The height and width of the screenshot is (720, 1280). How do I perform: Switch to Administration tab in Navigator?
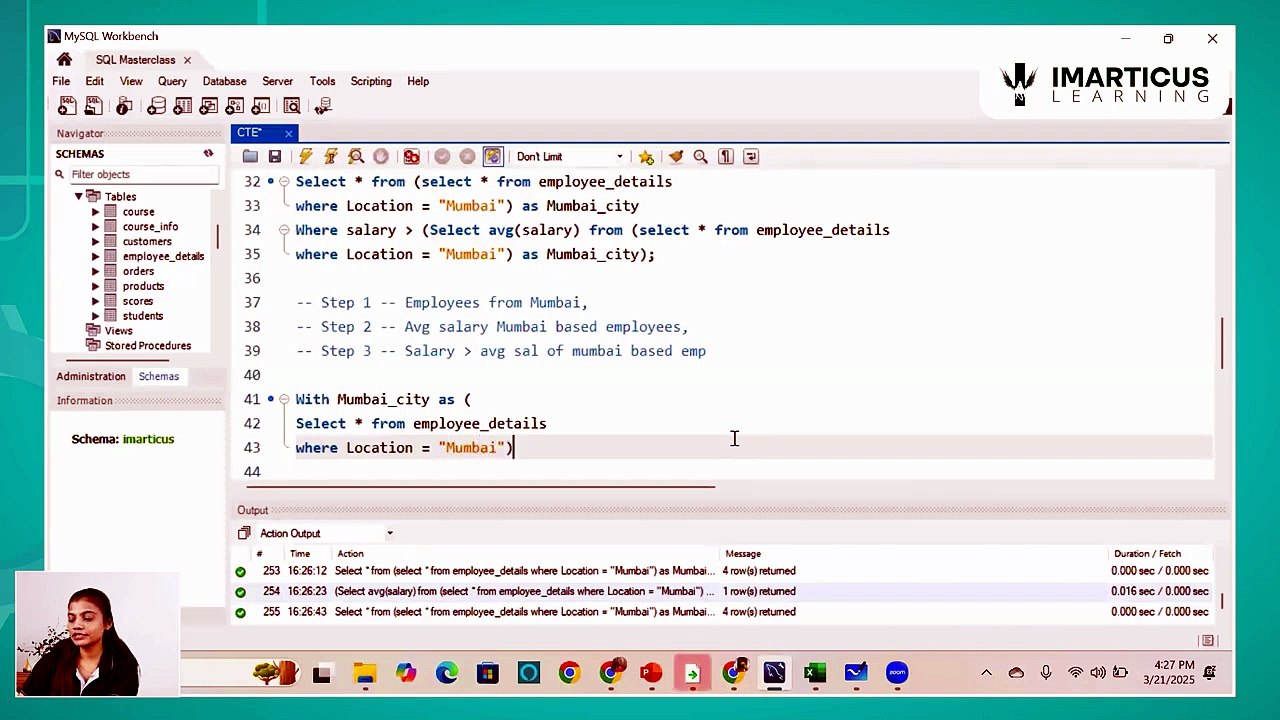pos(91,376)
